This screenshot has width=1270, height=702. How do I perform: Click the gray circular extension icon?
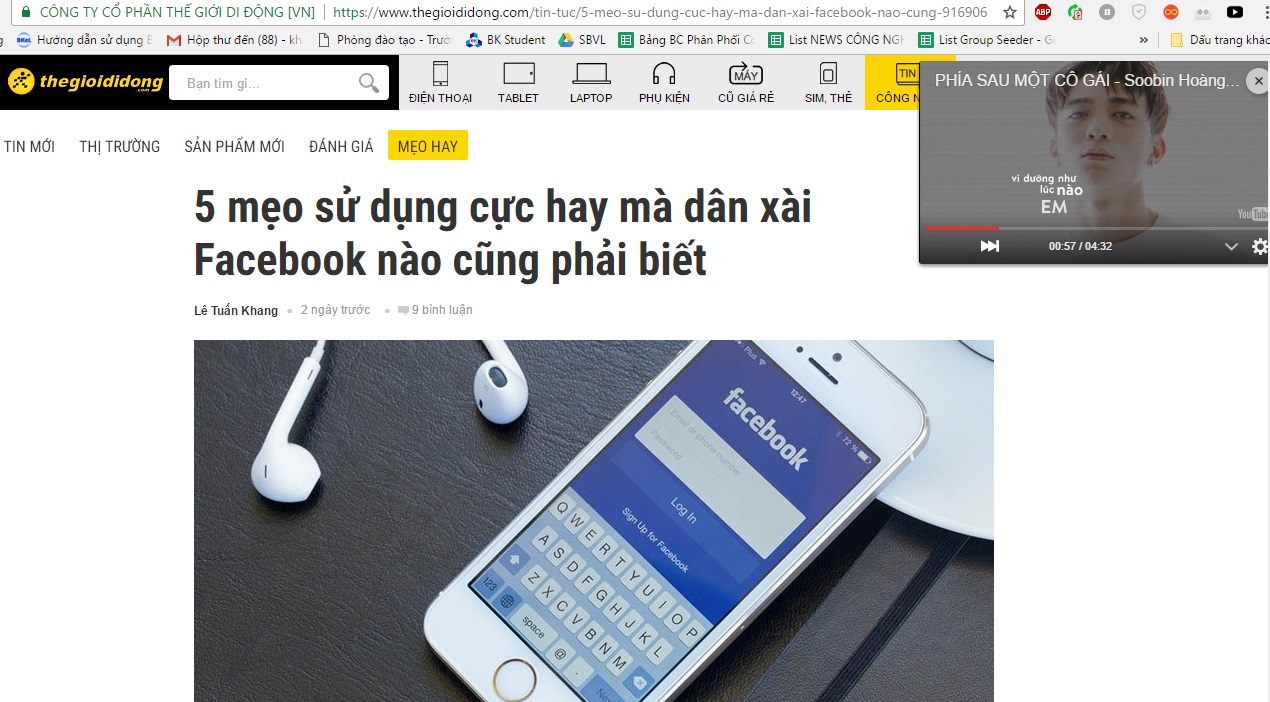[1107, 13]
